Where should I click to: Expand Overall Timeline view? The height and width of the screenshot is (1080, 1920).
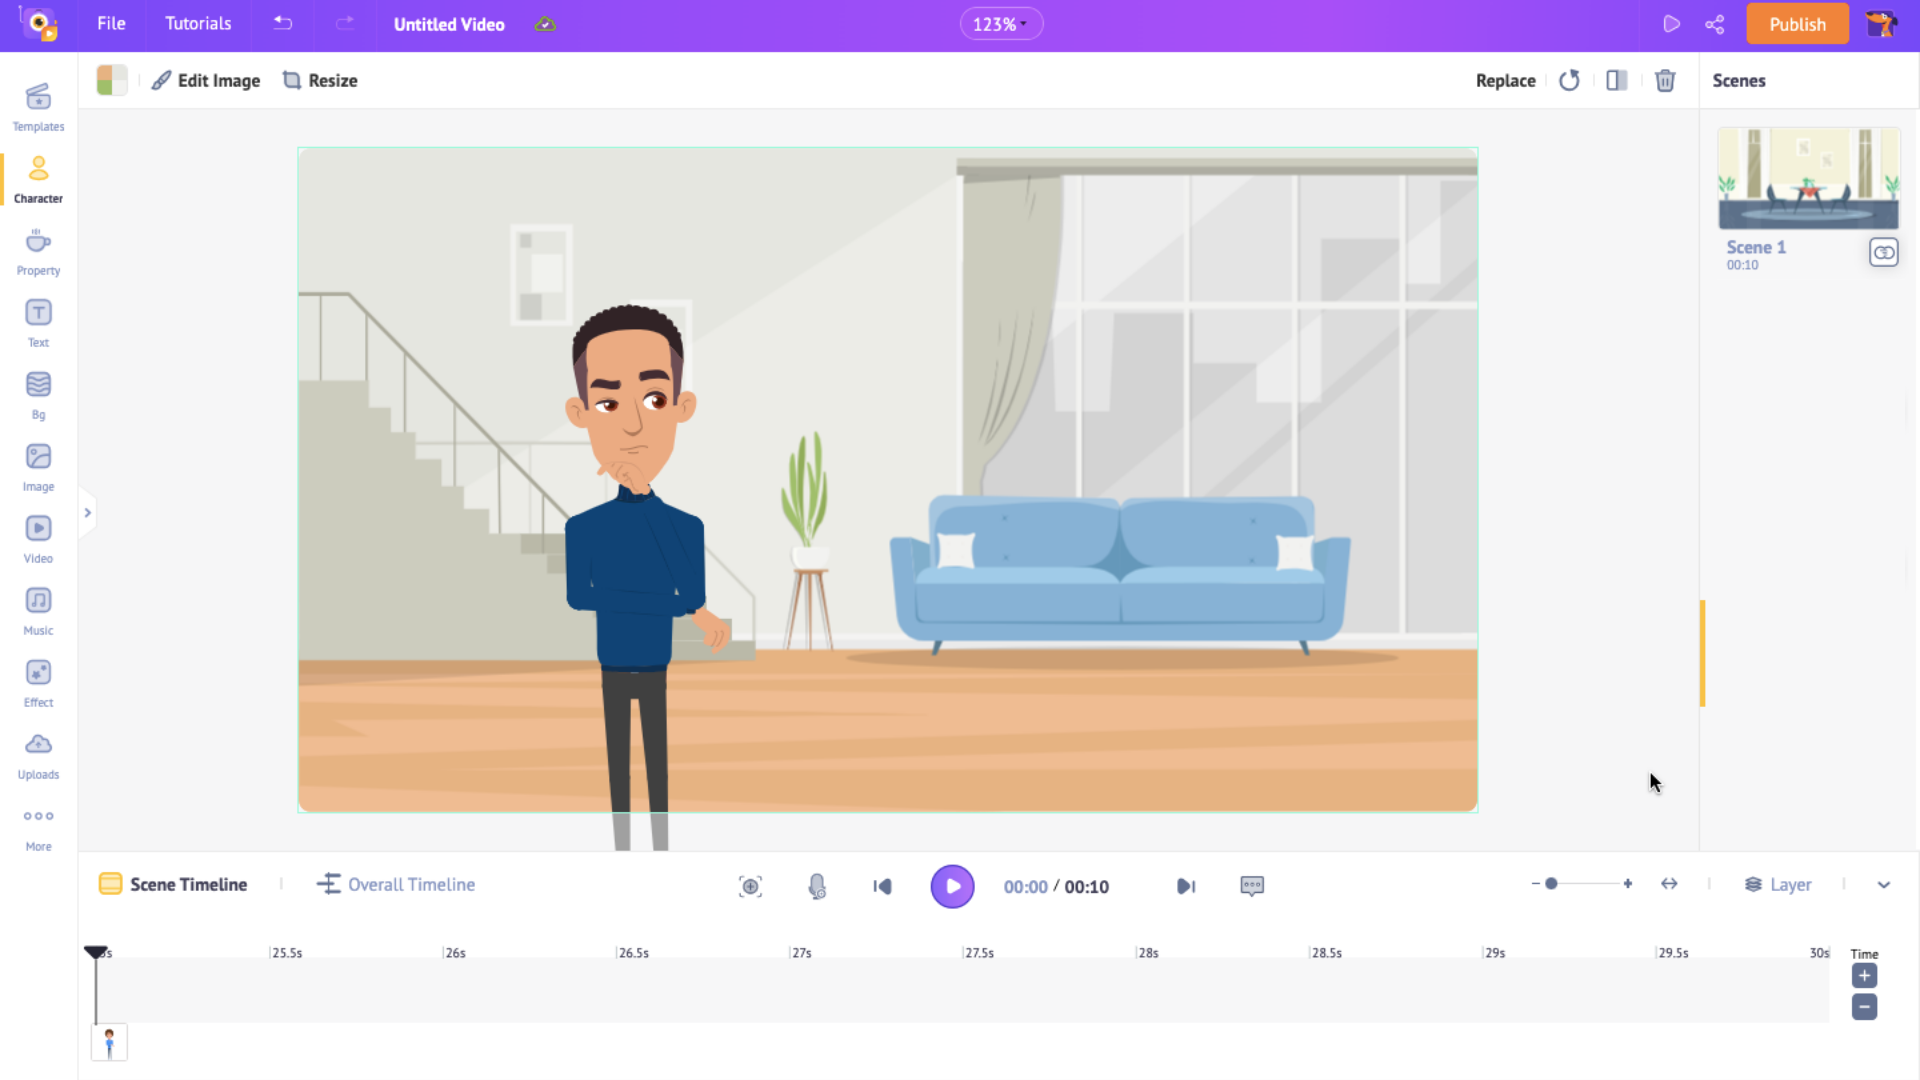point(398,884)
